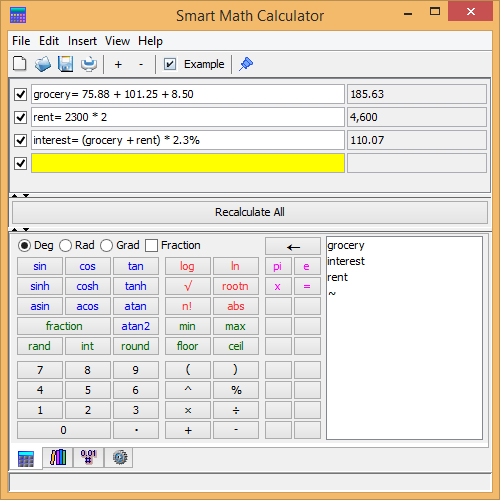Remove a row with the toolbar minus button
Image resolution: width=500 pixels, height=500 pixels.
click(x=141, y=64)
